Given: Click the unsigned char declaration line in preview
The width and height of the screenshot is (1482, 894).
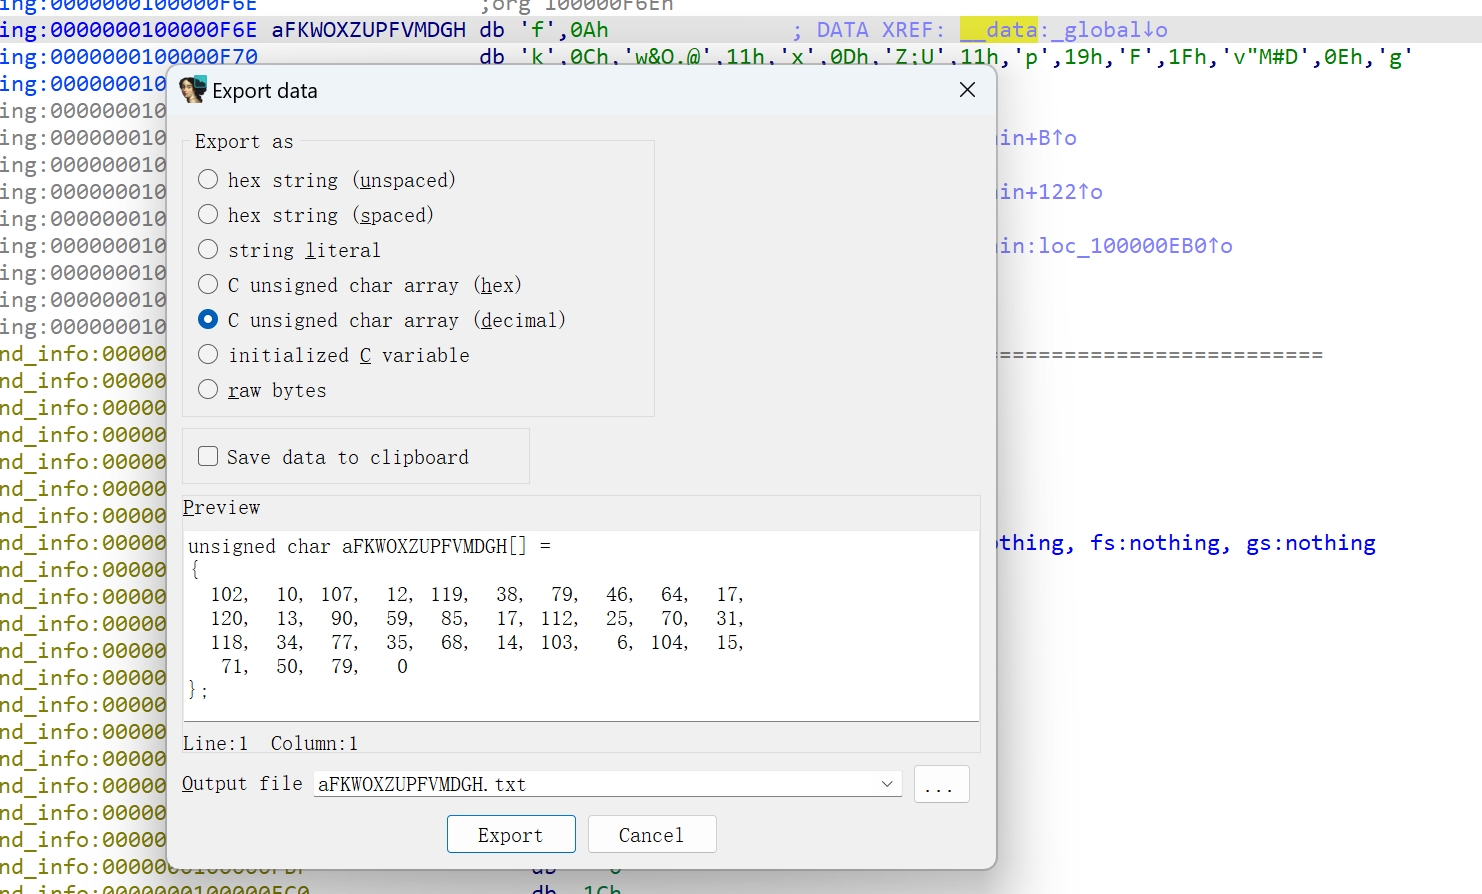Looking at the screenshot, I should tap(369, 547).
